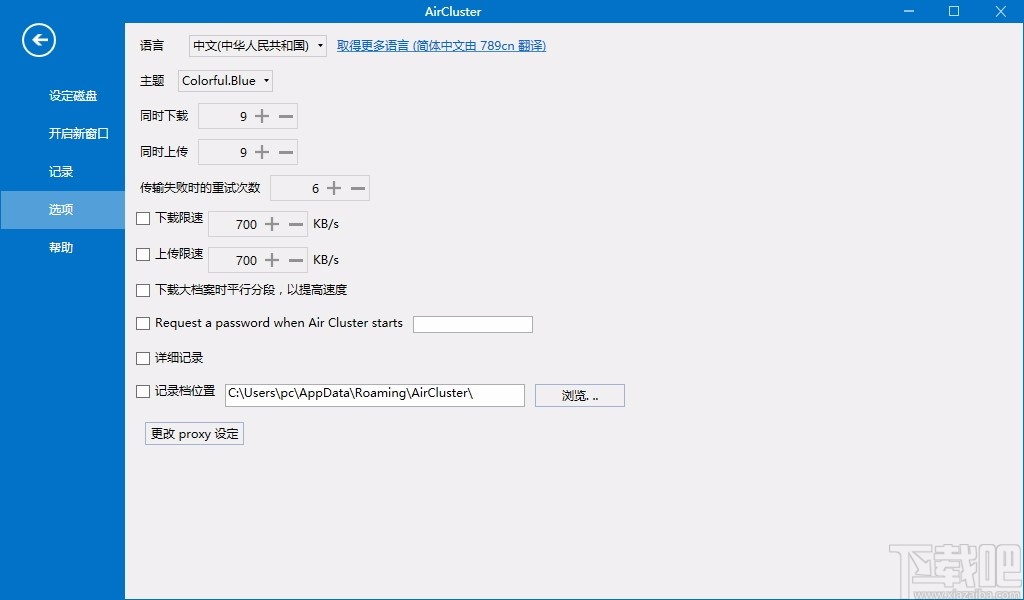Expand parallel segmented download option checkbox
Viewport: 1024px width, 600px height.
click(143, 290)
